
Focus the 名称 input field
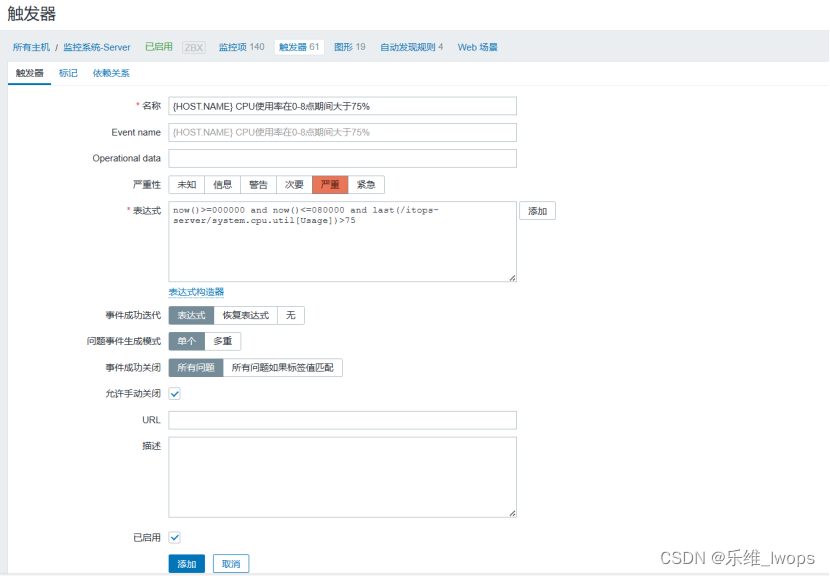tap(342, 106)
